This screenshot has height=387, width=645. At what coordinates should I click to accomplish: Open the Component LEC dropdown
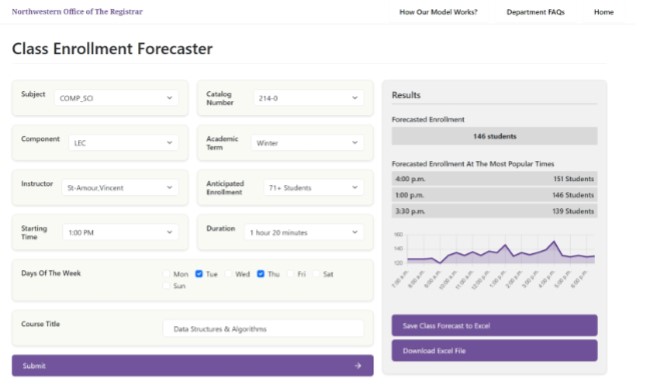123,143
